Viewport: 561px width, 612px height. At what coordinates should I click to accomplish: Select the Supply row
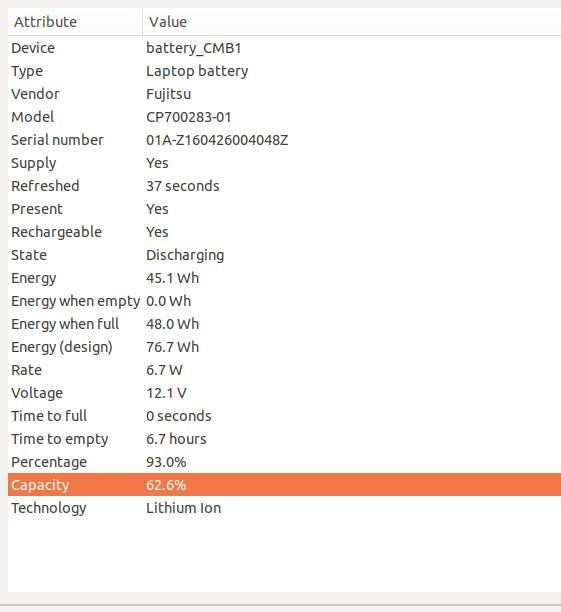(284, 163)
